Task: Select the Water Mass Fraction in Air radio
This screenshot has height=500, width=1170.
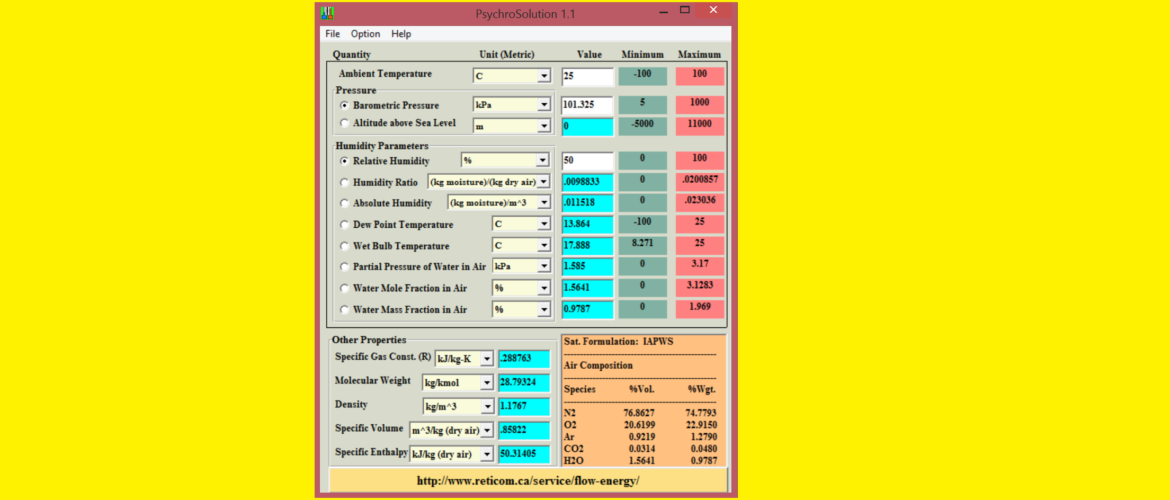Action: pyautogui.click(x=344, y=309)
